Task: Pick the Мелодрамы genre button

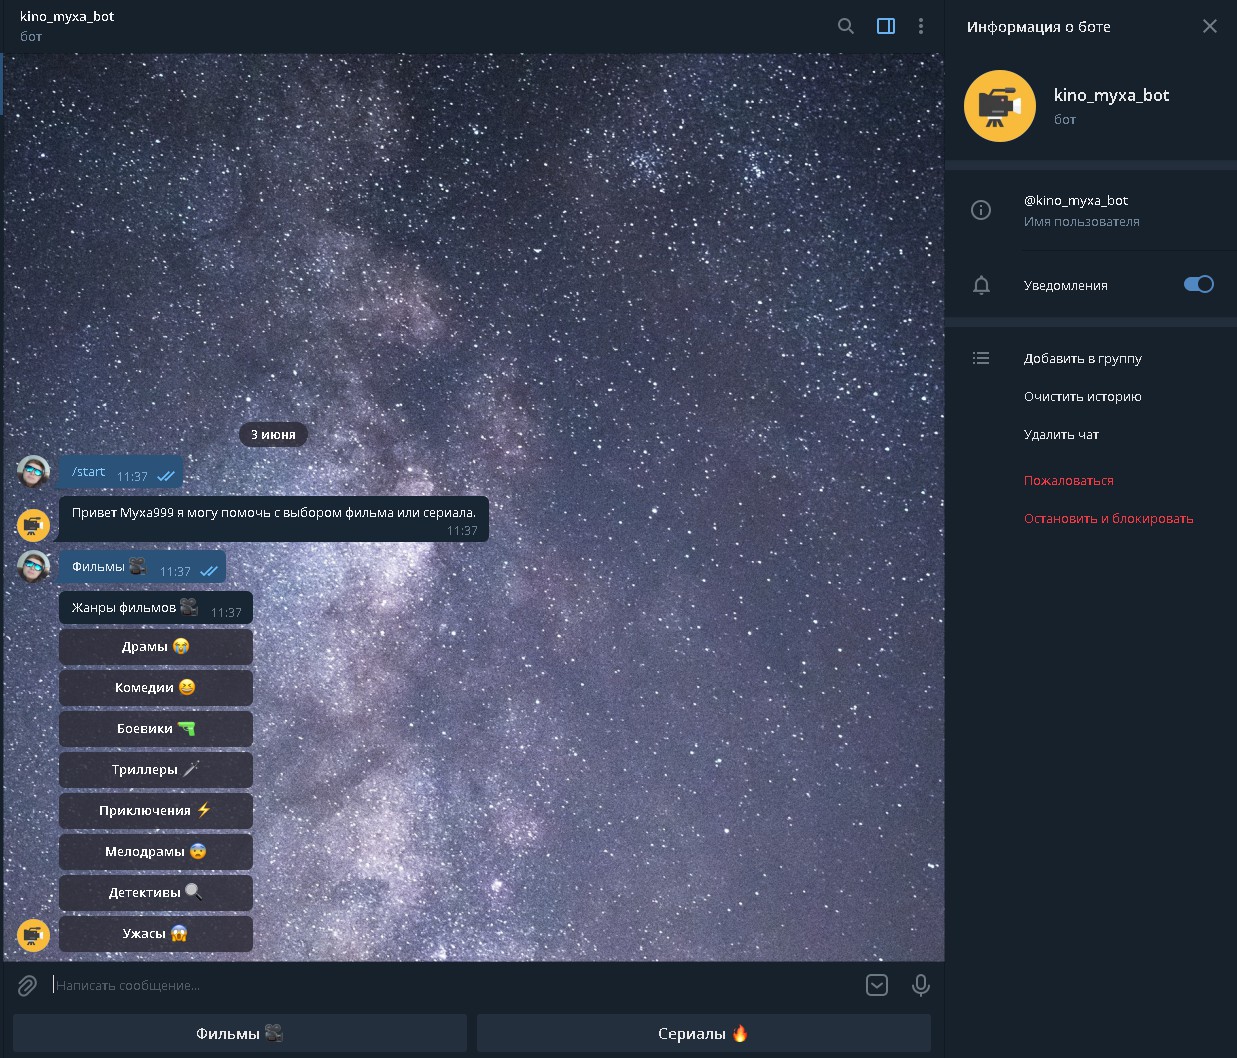Action: [x=156, y=852]
